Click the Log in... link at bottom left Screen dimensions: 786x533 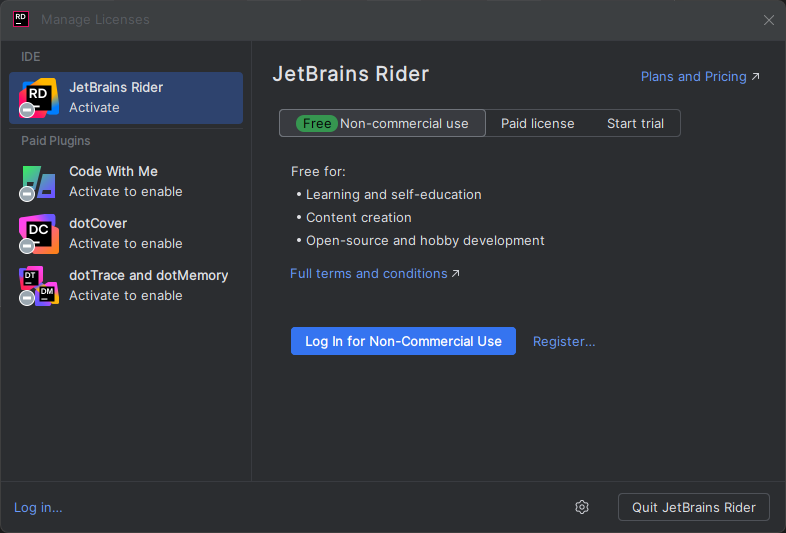click(x=38, y=507)
